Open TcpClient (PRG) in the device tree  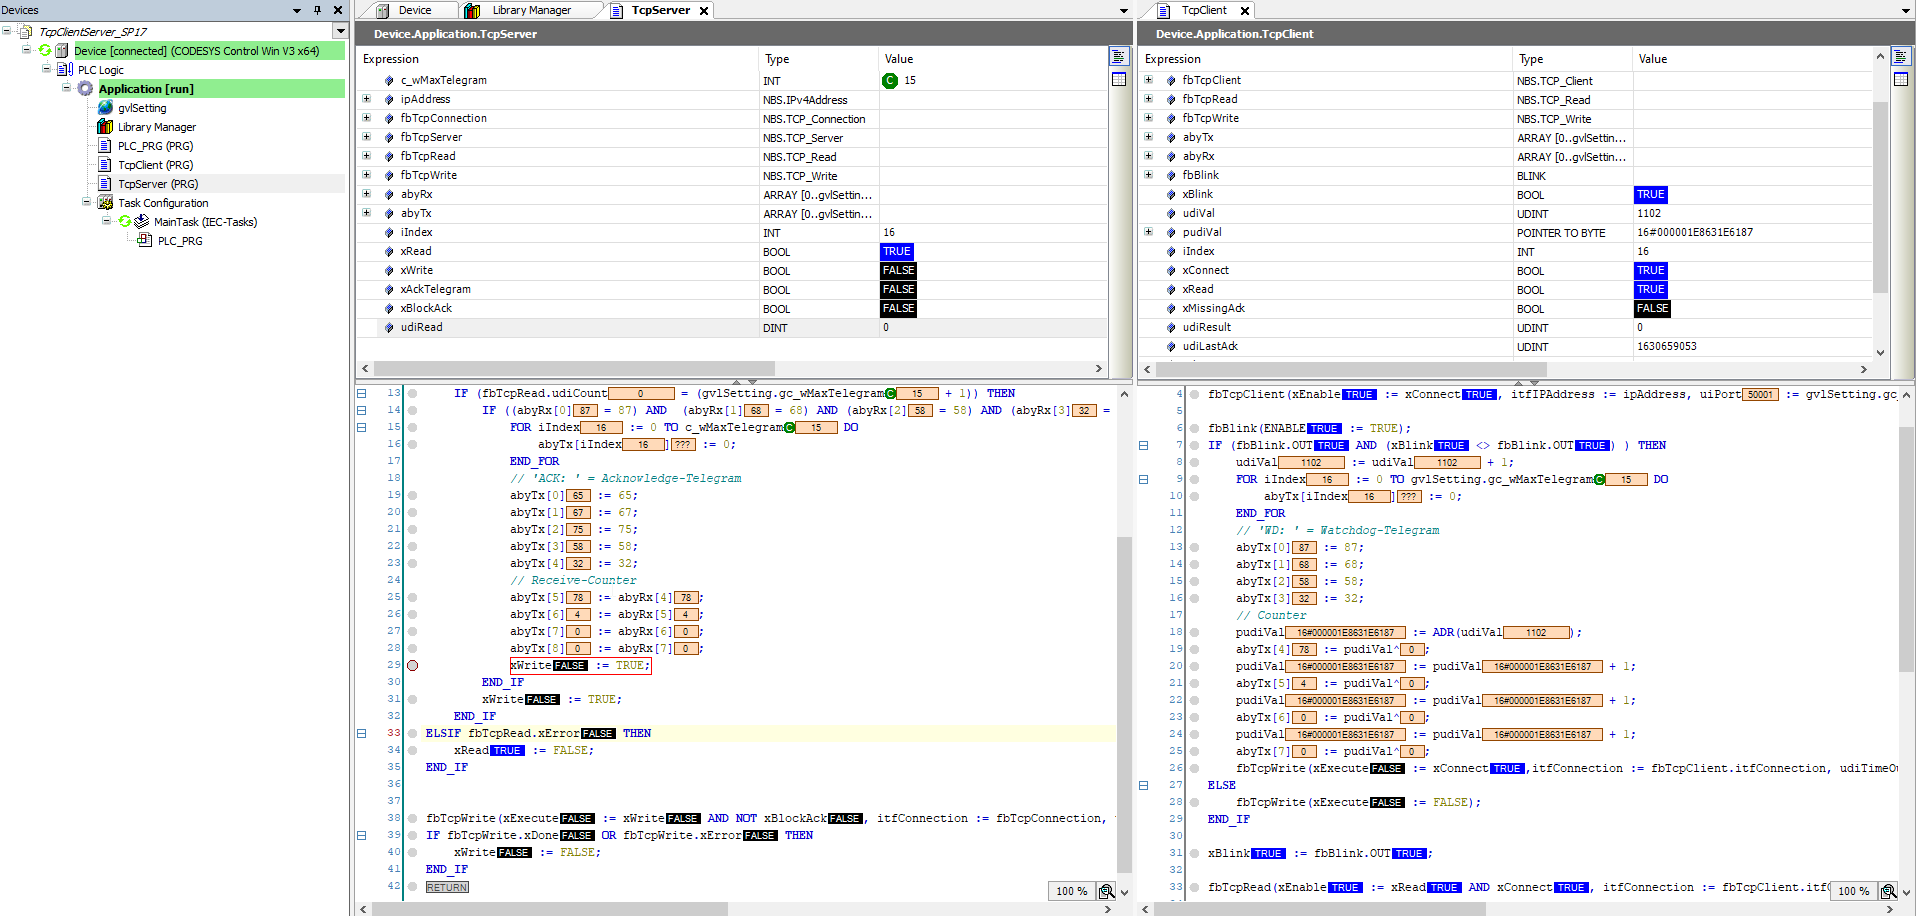point(155,165)
